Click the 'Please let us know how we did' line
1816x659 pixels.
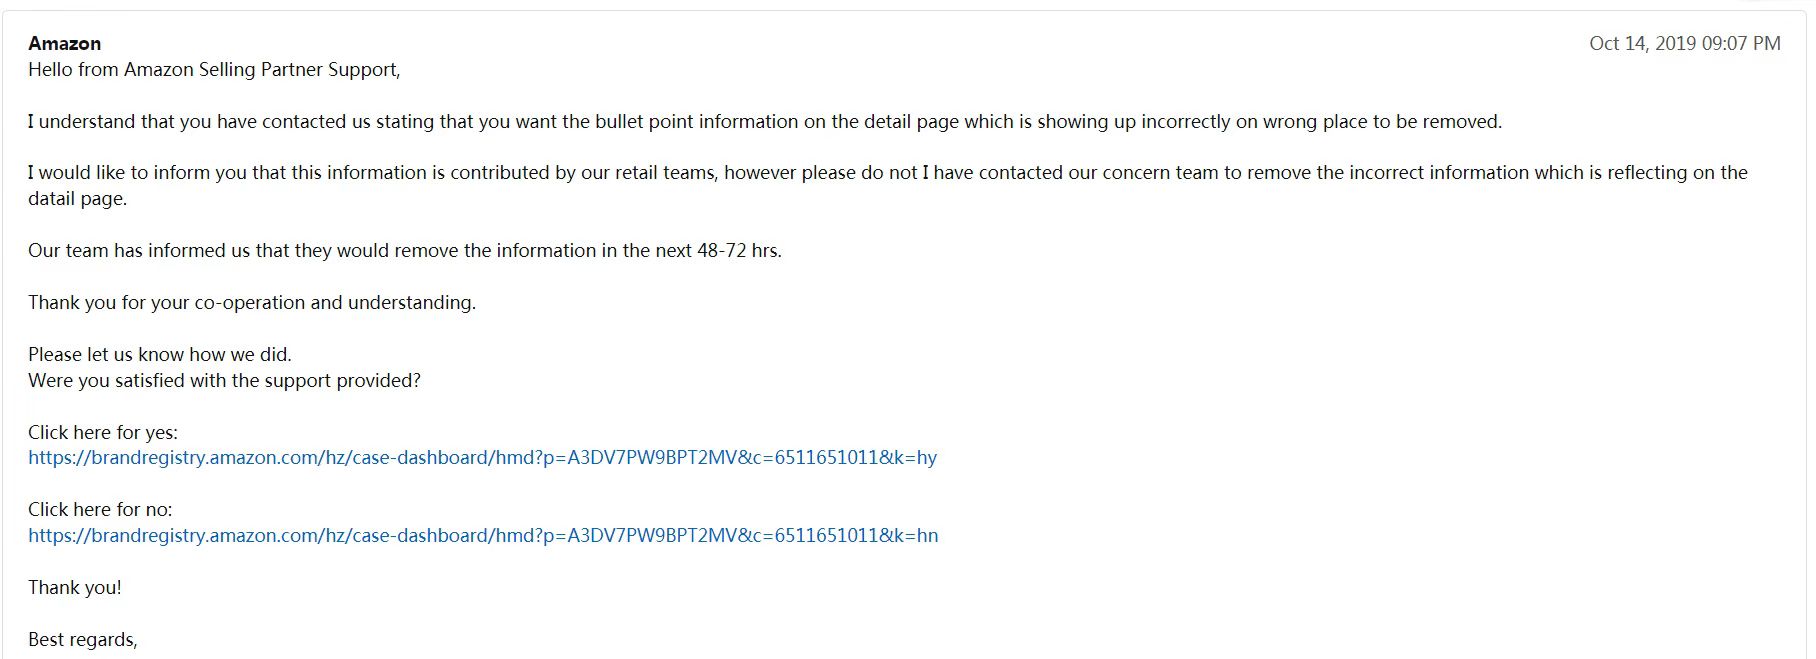click(160, 355)
